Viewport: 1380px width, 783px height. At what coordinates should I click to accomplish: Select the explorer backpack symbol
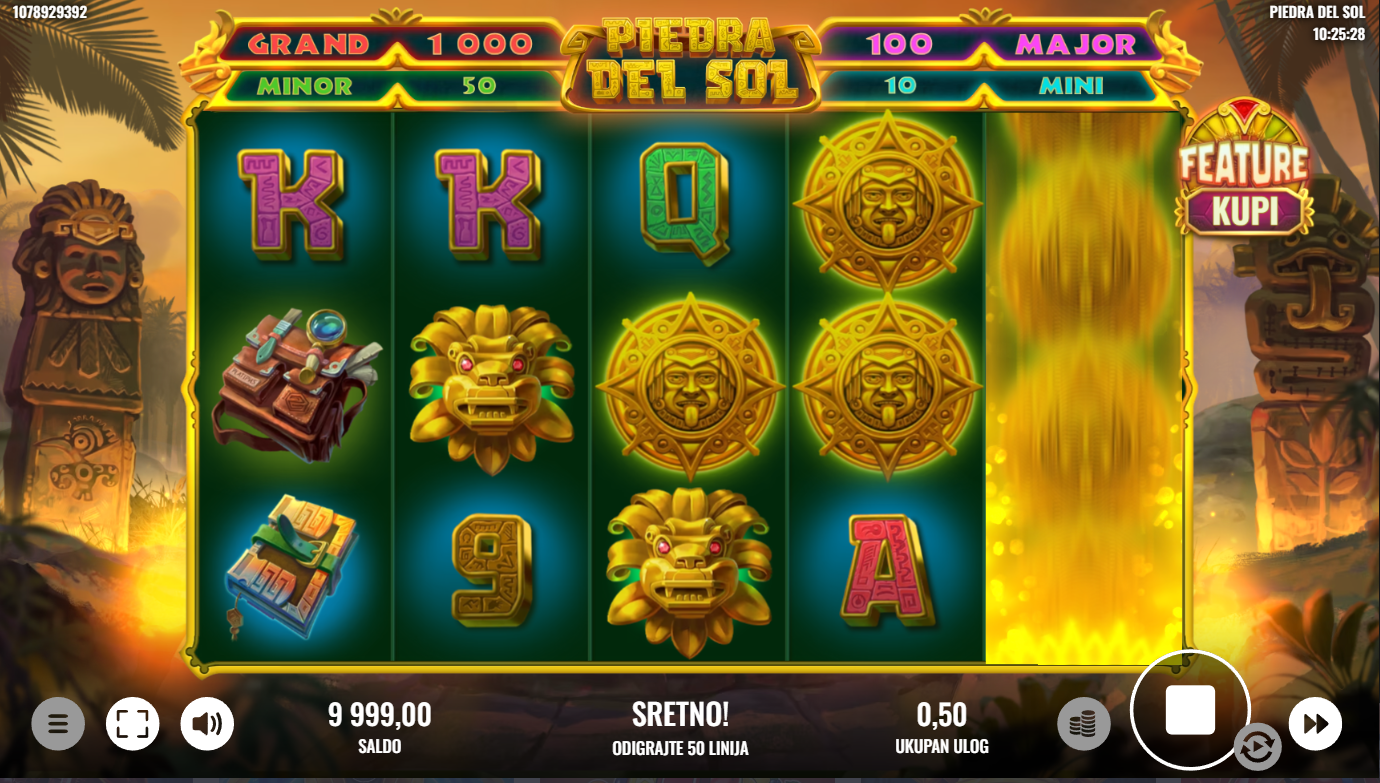pyautogui.click(x=295, y=384)
